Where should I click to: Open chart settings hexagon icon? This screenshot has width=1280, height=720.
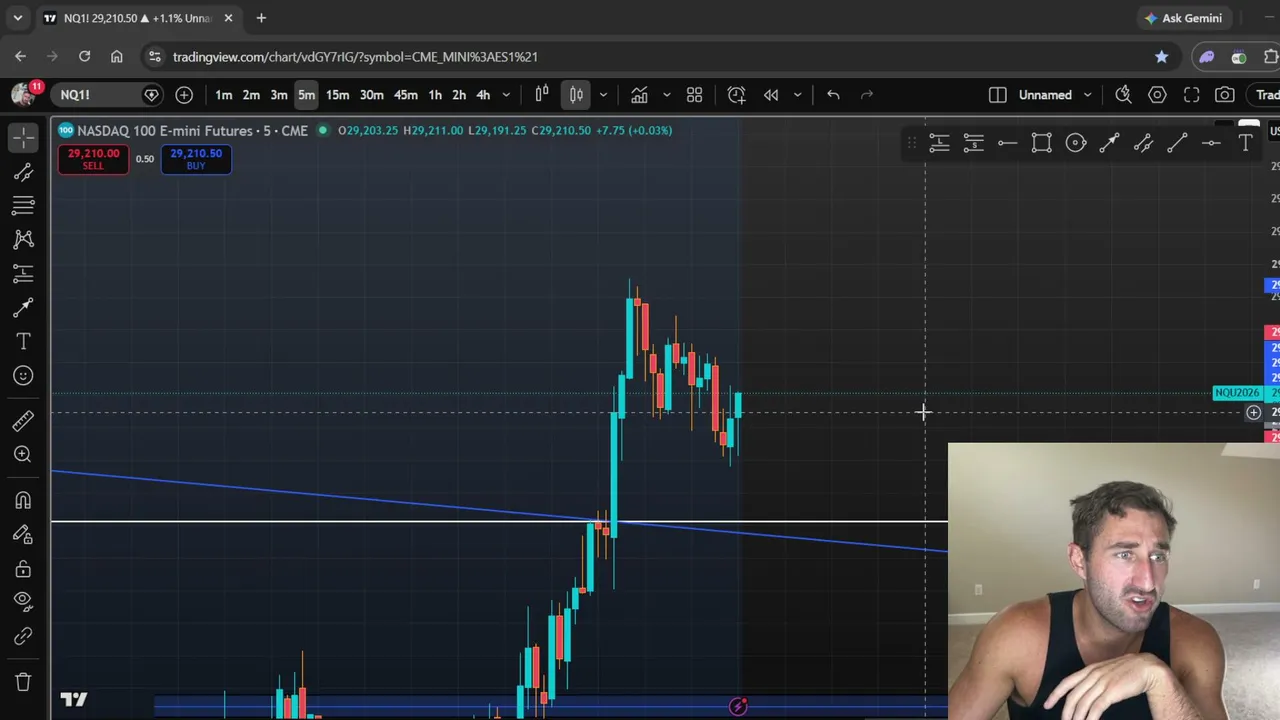click(1157, 95)
